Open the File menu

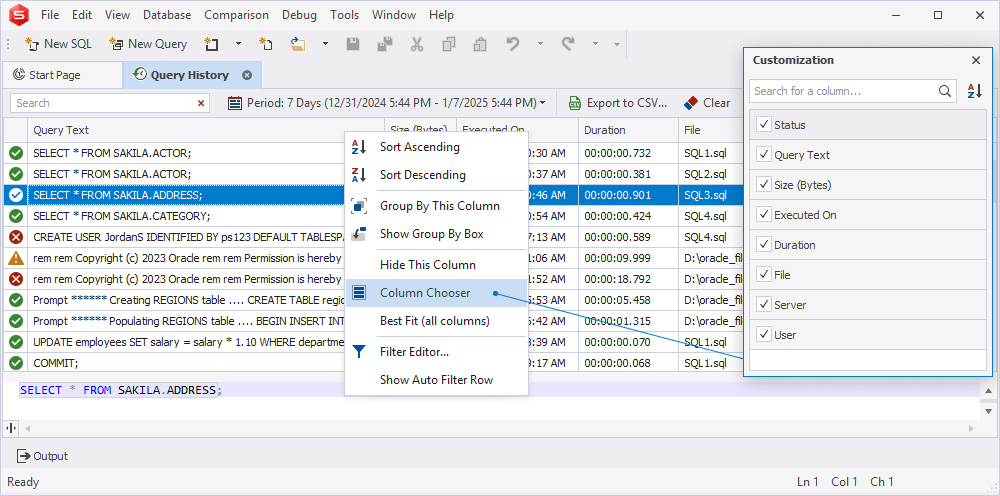pos(50,15)
